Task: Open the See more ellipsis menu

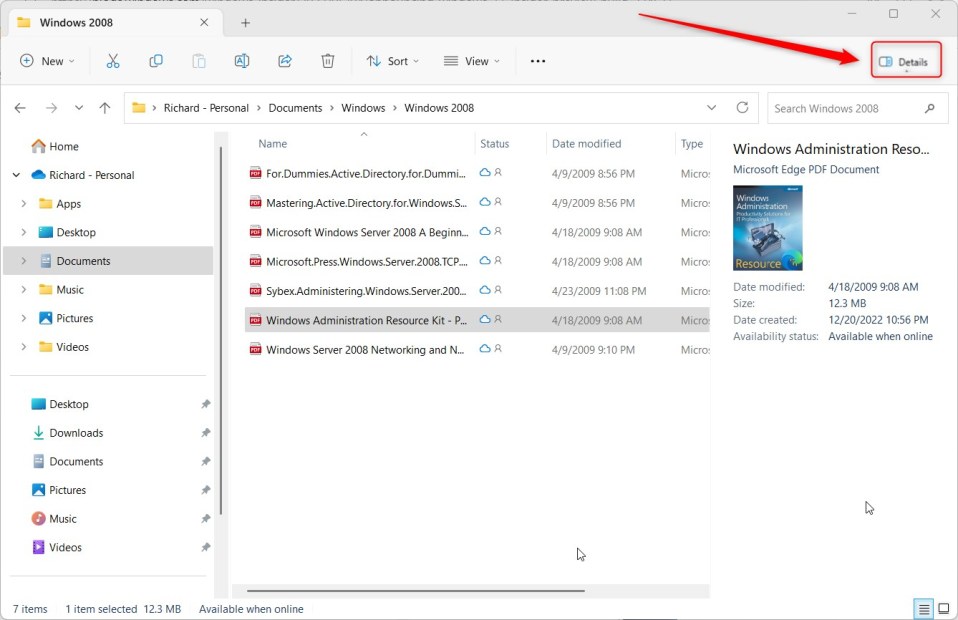Action: tap(538, 61)
